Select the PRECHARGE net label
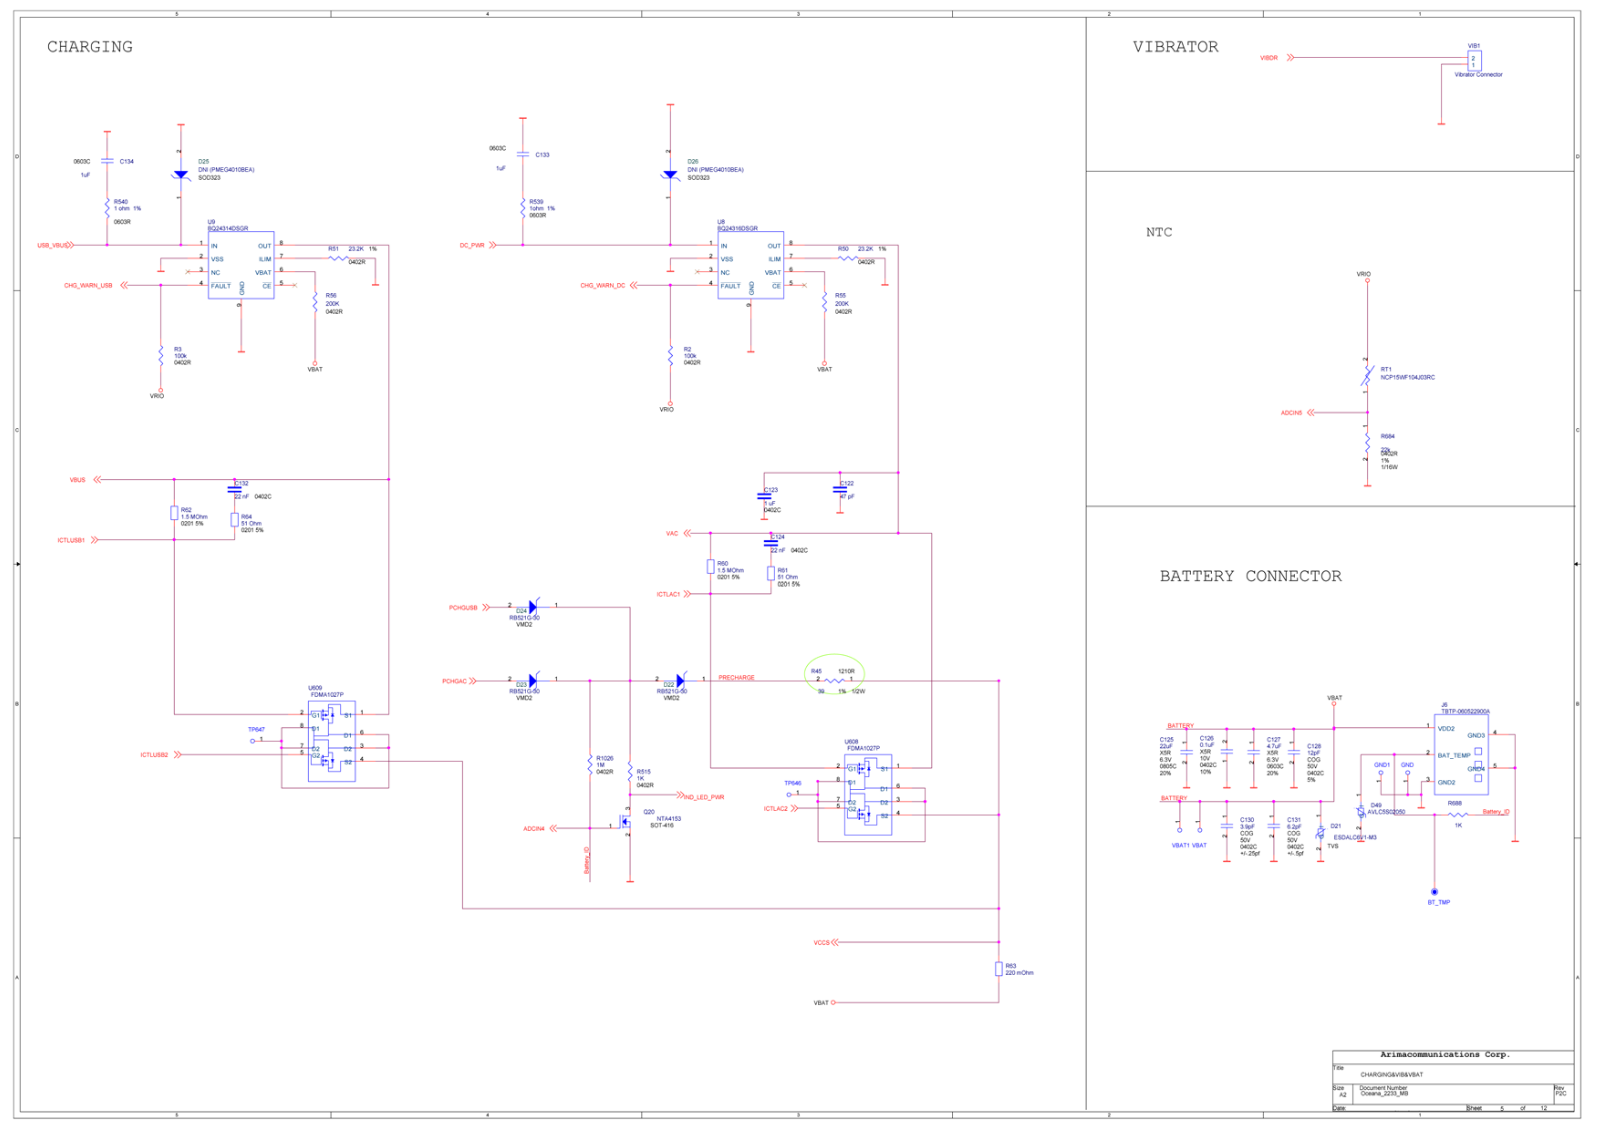This screenshot has height=1132, width=1600. [x=736, y=678]
